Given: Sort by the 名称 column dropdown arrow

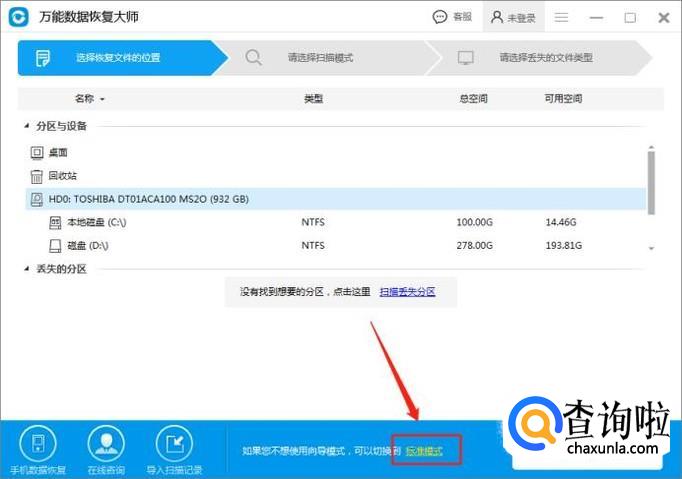Looking at the screenshot, I should pyautogui.click(x=102, y=100).
